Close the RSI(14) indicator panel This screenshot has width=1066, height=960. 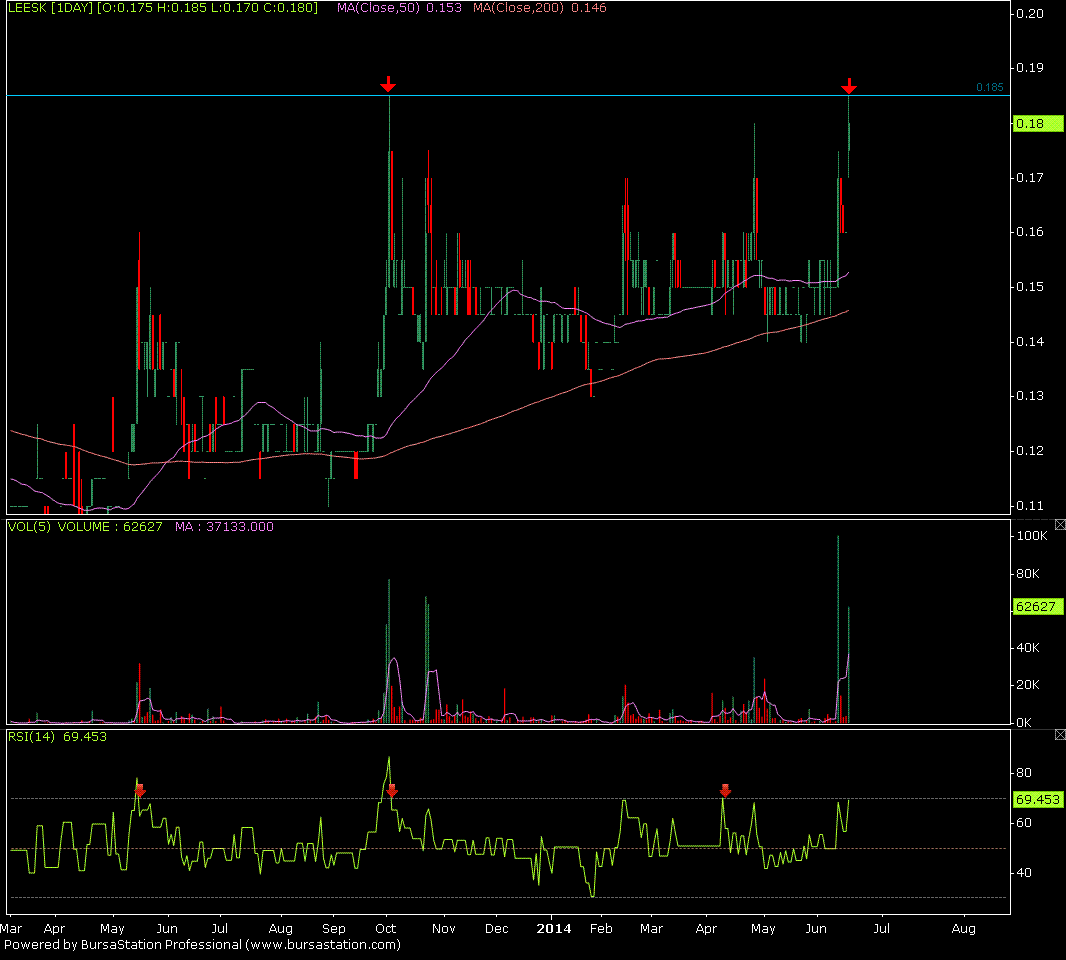[x=1060, y=734]
